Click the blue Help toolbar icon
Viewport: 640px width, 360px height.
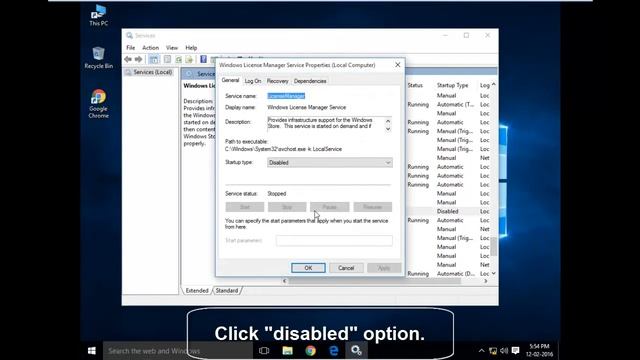pyautogui.click(x=203, y=60)
